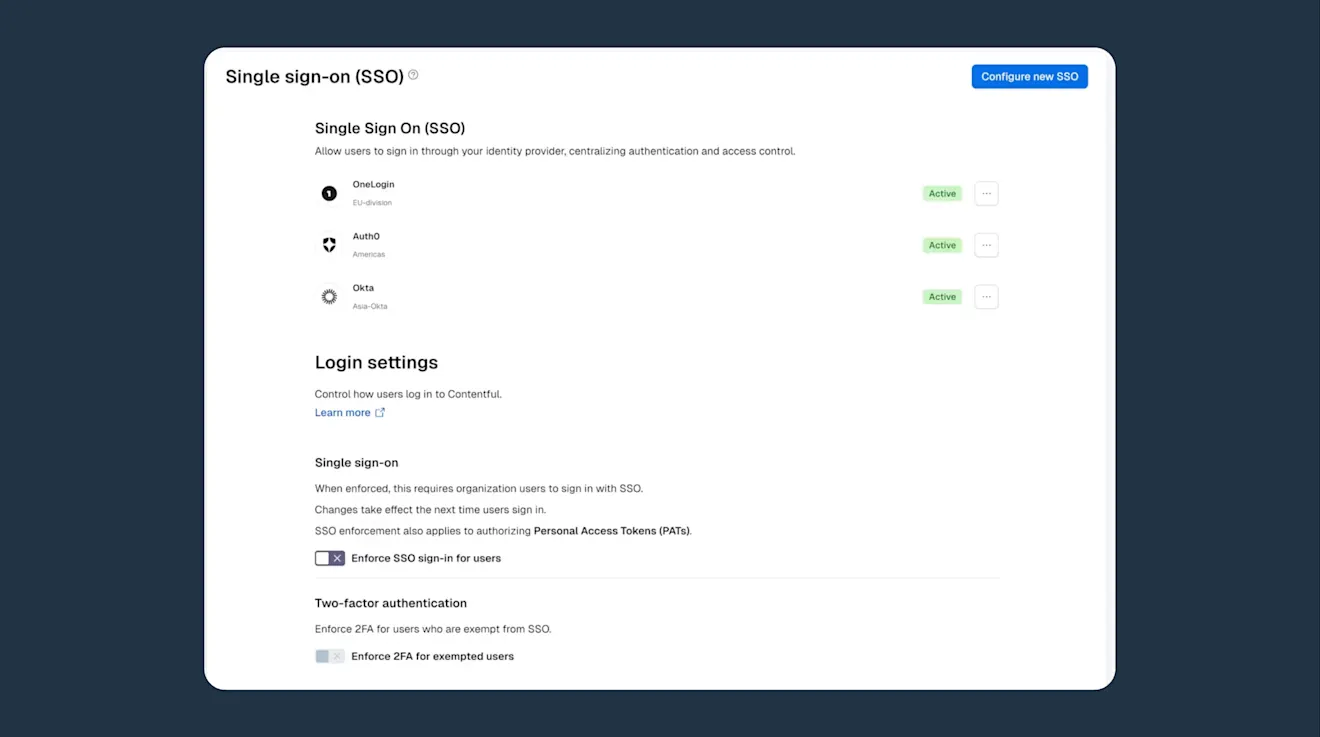The image size is (1320, 737).
Task: Click the Personal Access Tokens (PATs) bold text
Action: click(x=612, y=531)
